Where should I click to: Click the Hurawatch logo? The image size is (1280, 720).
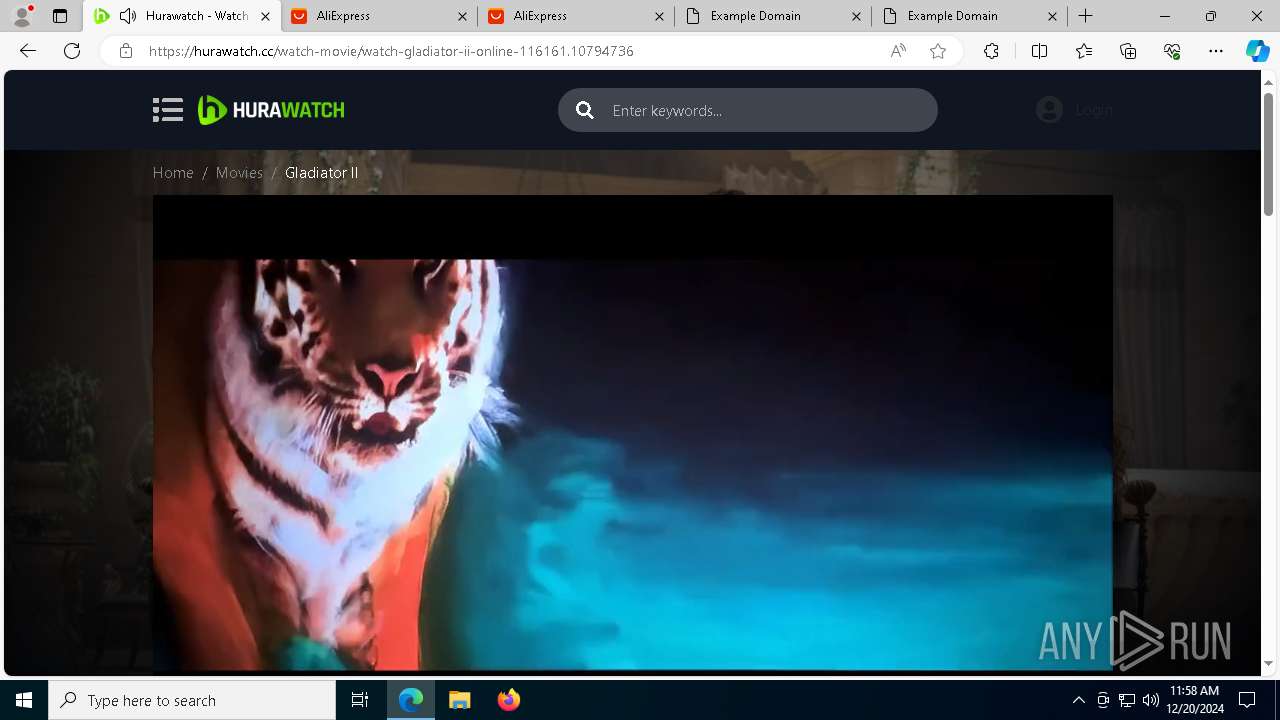coord(271,110)
